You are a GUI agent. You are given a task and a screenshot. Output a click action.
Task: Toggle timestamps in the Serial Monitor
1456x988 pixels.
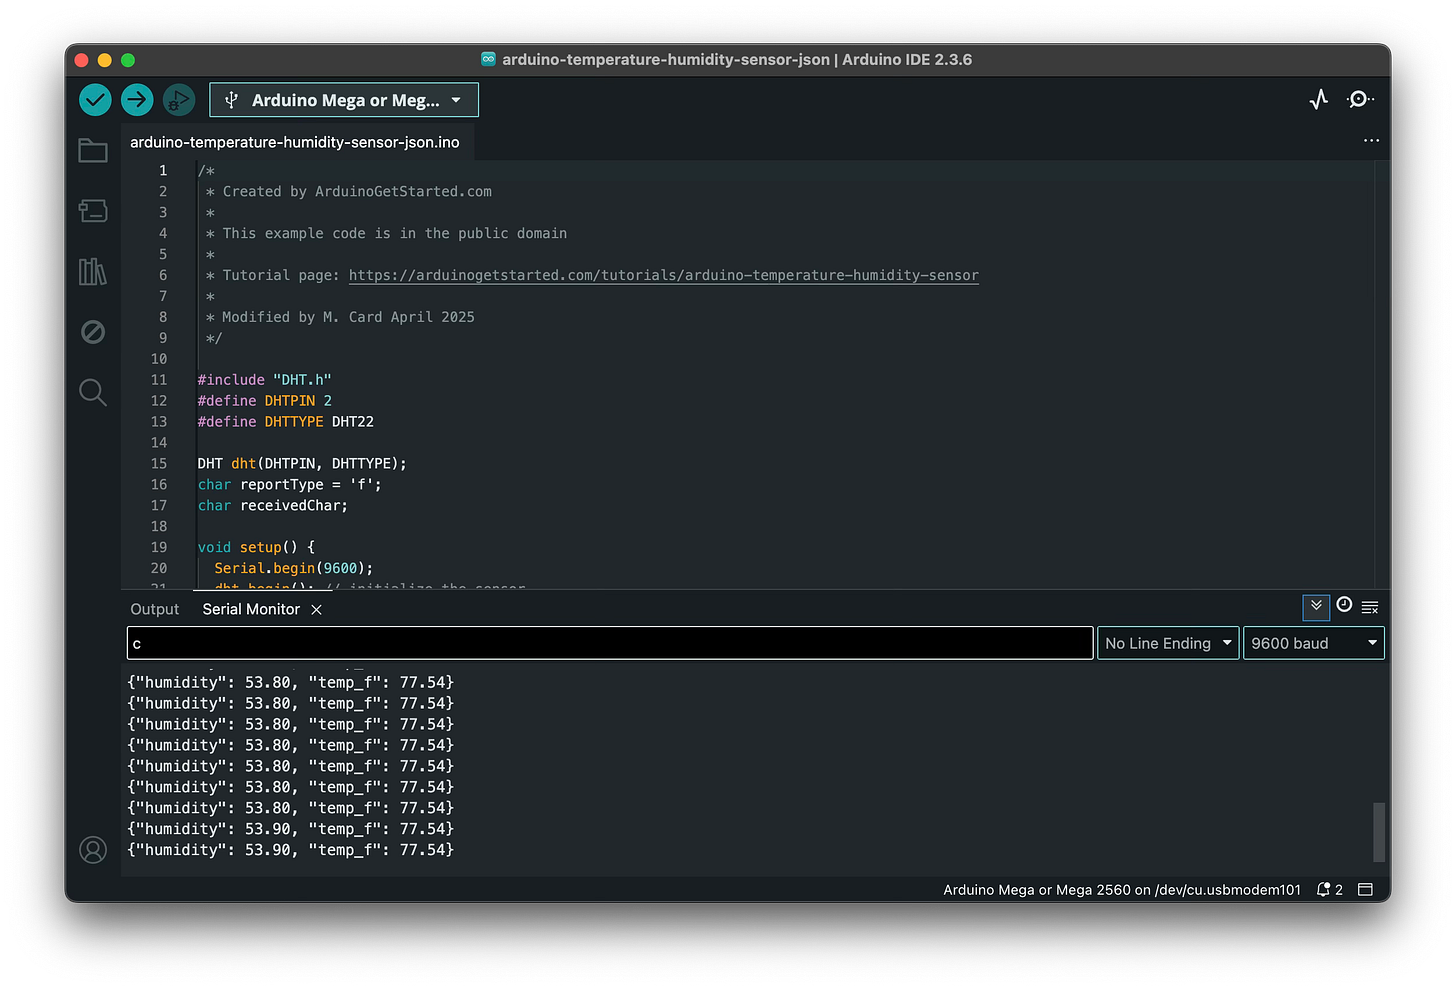click(1344, 605)
